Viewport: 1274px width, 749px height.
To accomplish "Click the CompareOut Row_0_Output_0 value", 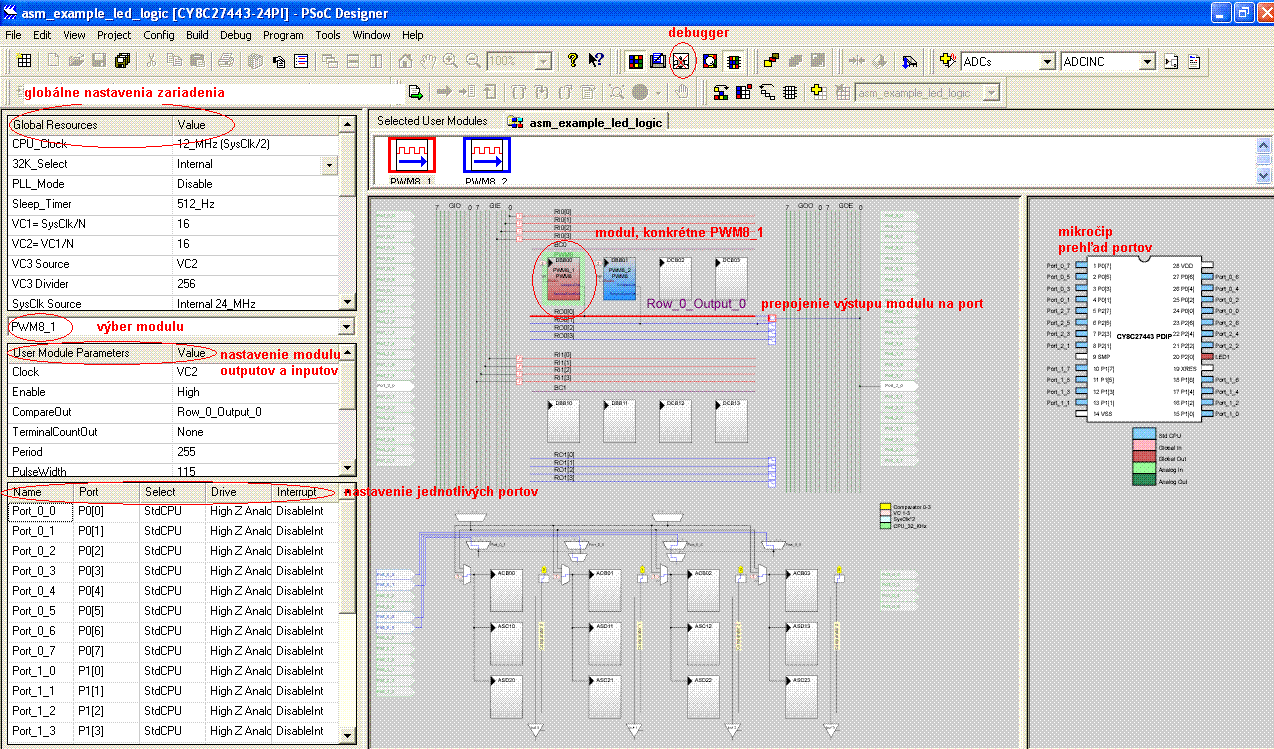I will coord(256,412).
